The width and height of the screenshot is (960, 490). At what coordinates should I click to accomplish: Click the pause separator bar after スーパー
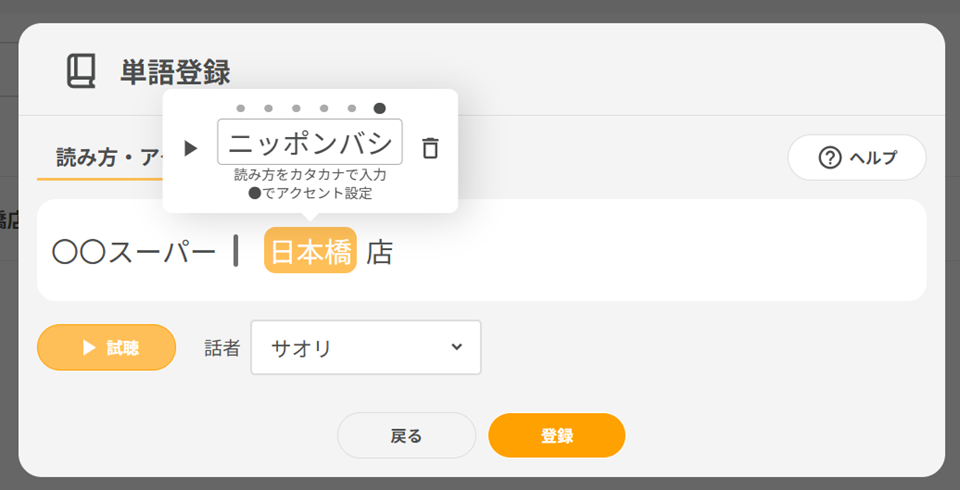236,251
